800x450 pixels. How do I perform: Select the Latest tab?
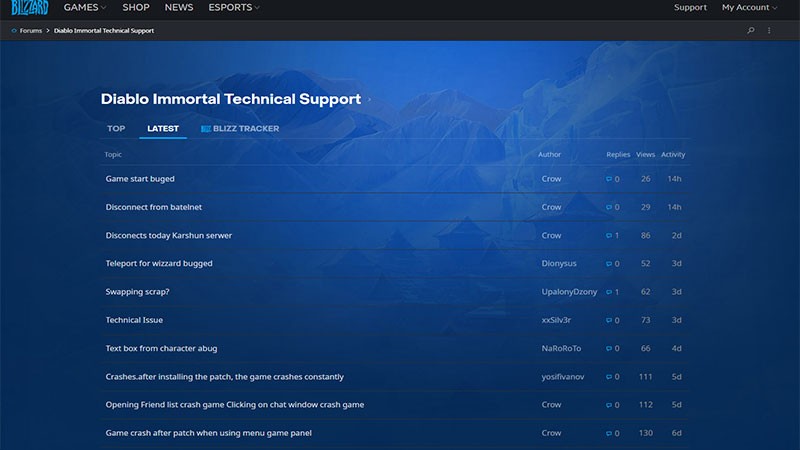[x=163, y=129]
